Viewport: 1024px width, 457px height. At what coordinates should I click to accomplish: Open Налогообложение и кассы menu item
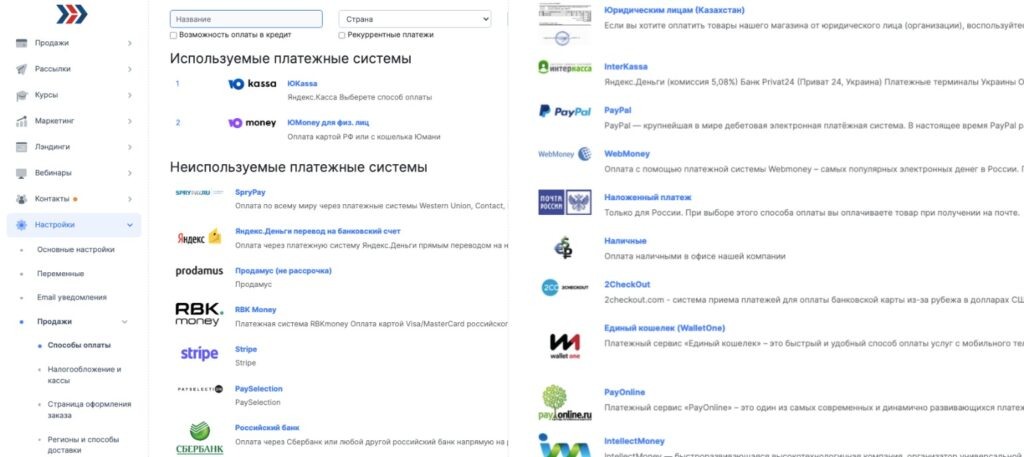pyautogui.click(x=84, y=375)
